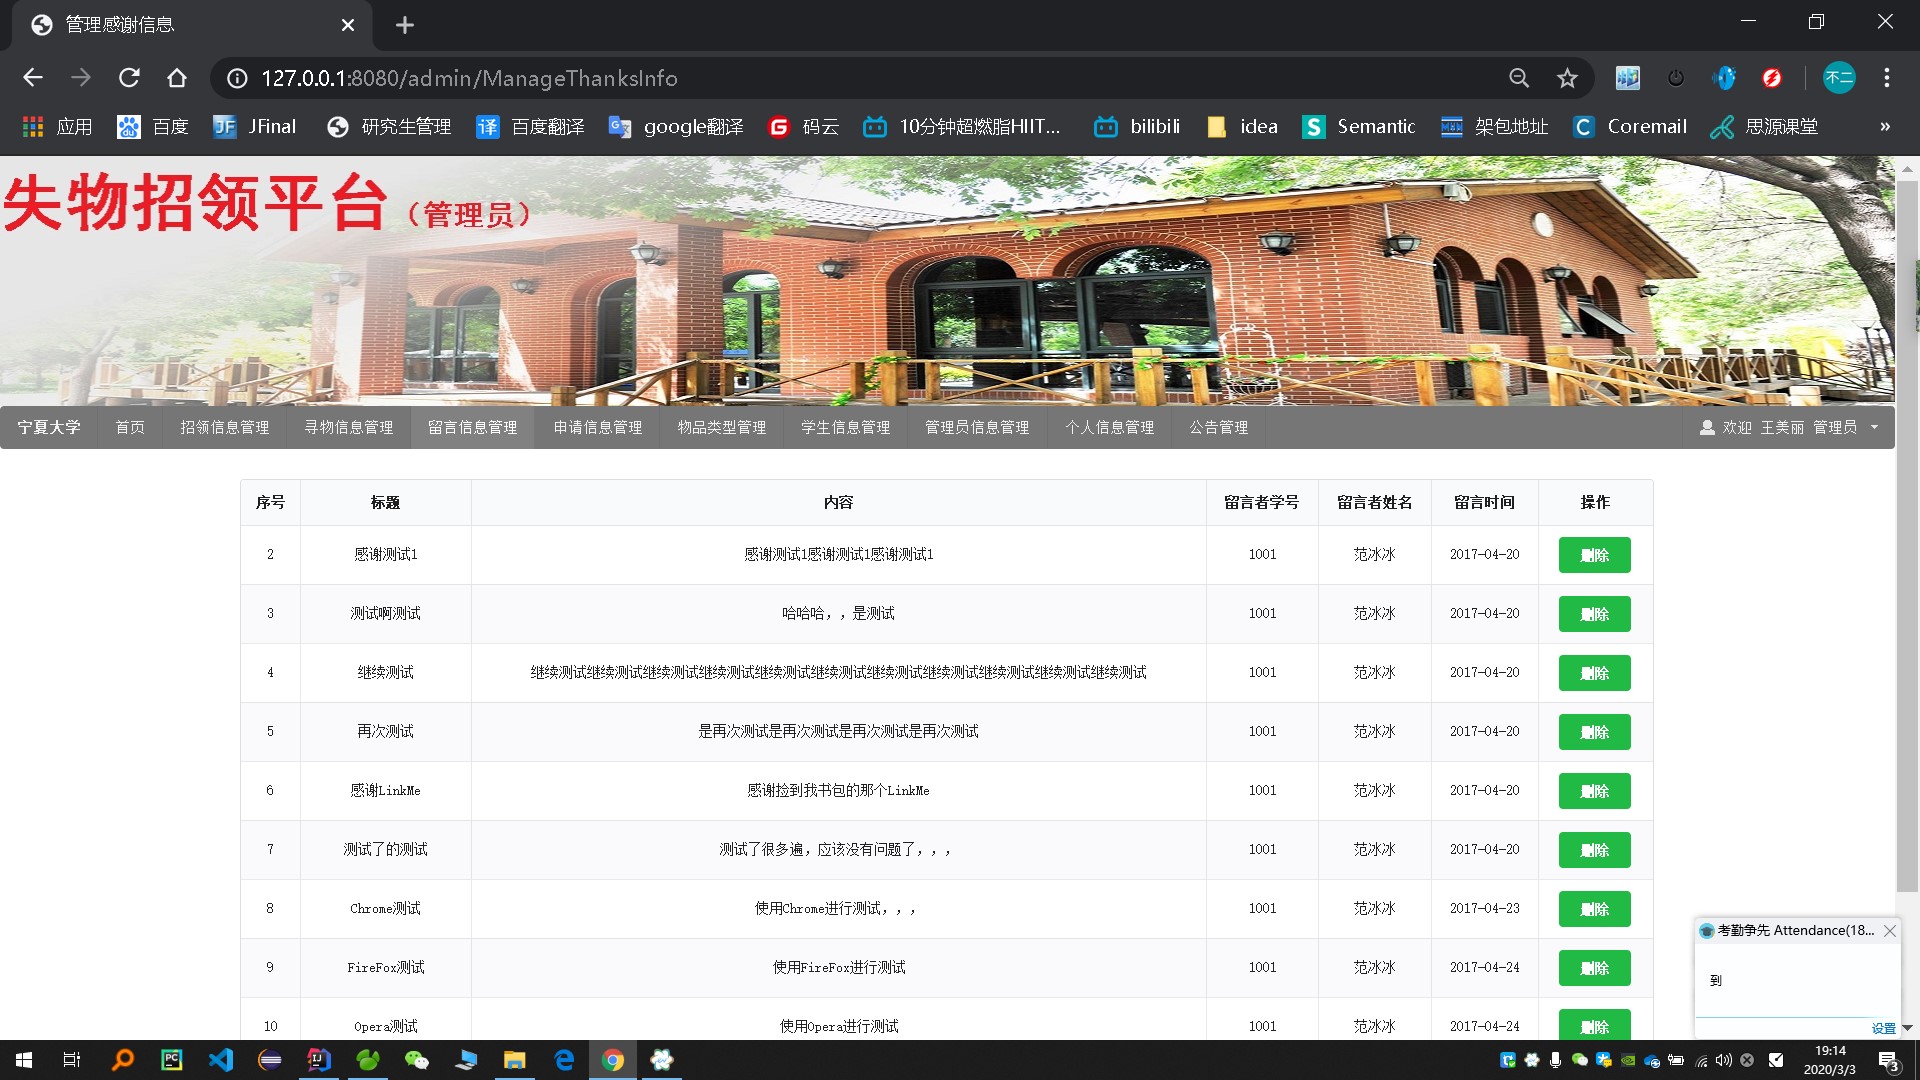Open Visual Studio Code from the taskbar

pyautogui.click(x=221, y=1060)
